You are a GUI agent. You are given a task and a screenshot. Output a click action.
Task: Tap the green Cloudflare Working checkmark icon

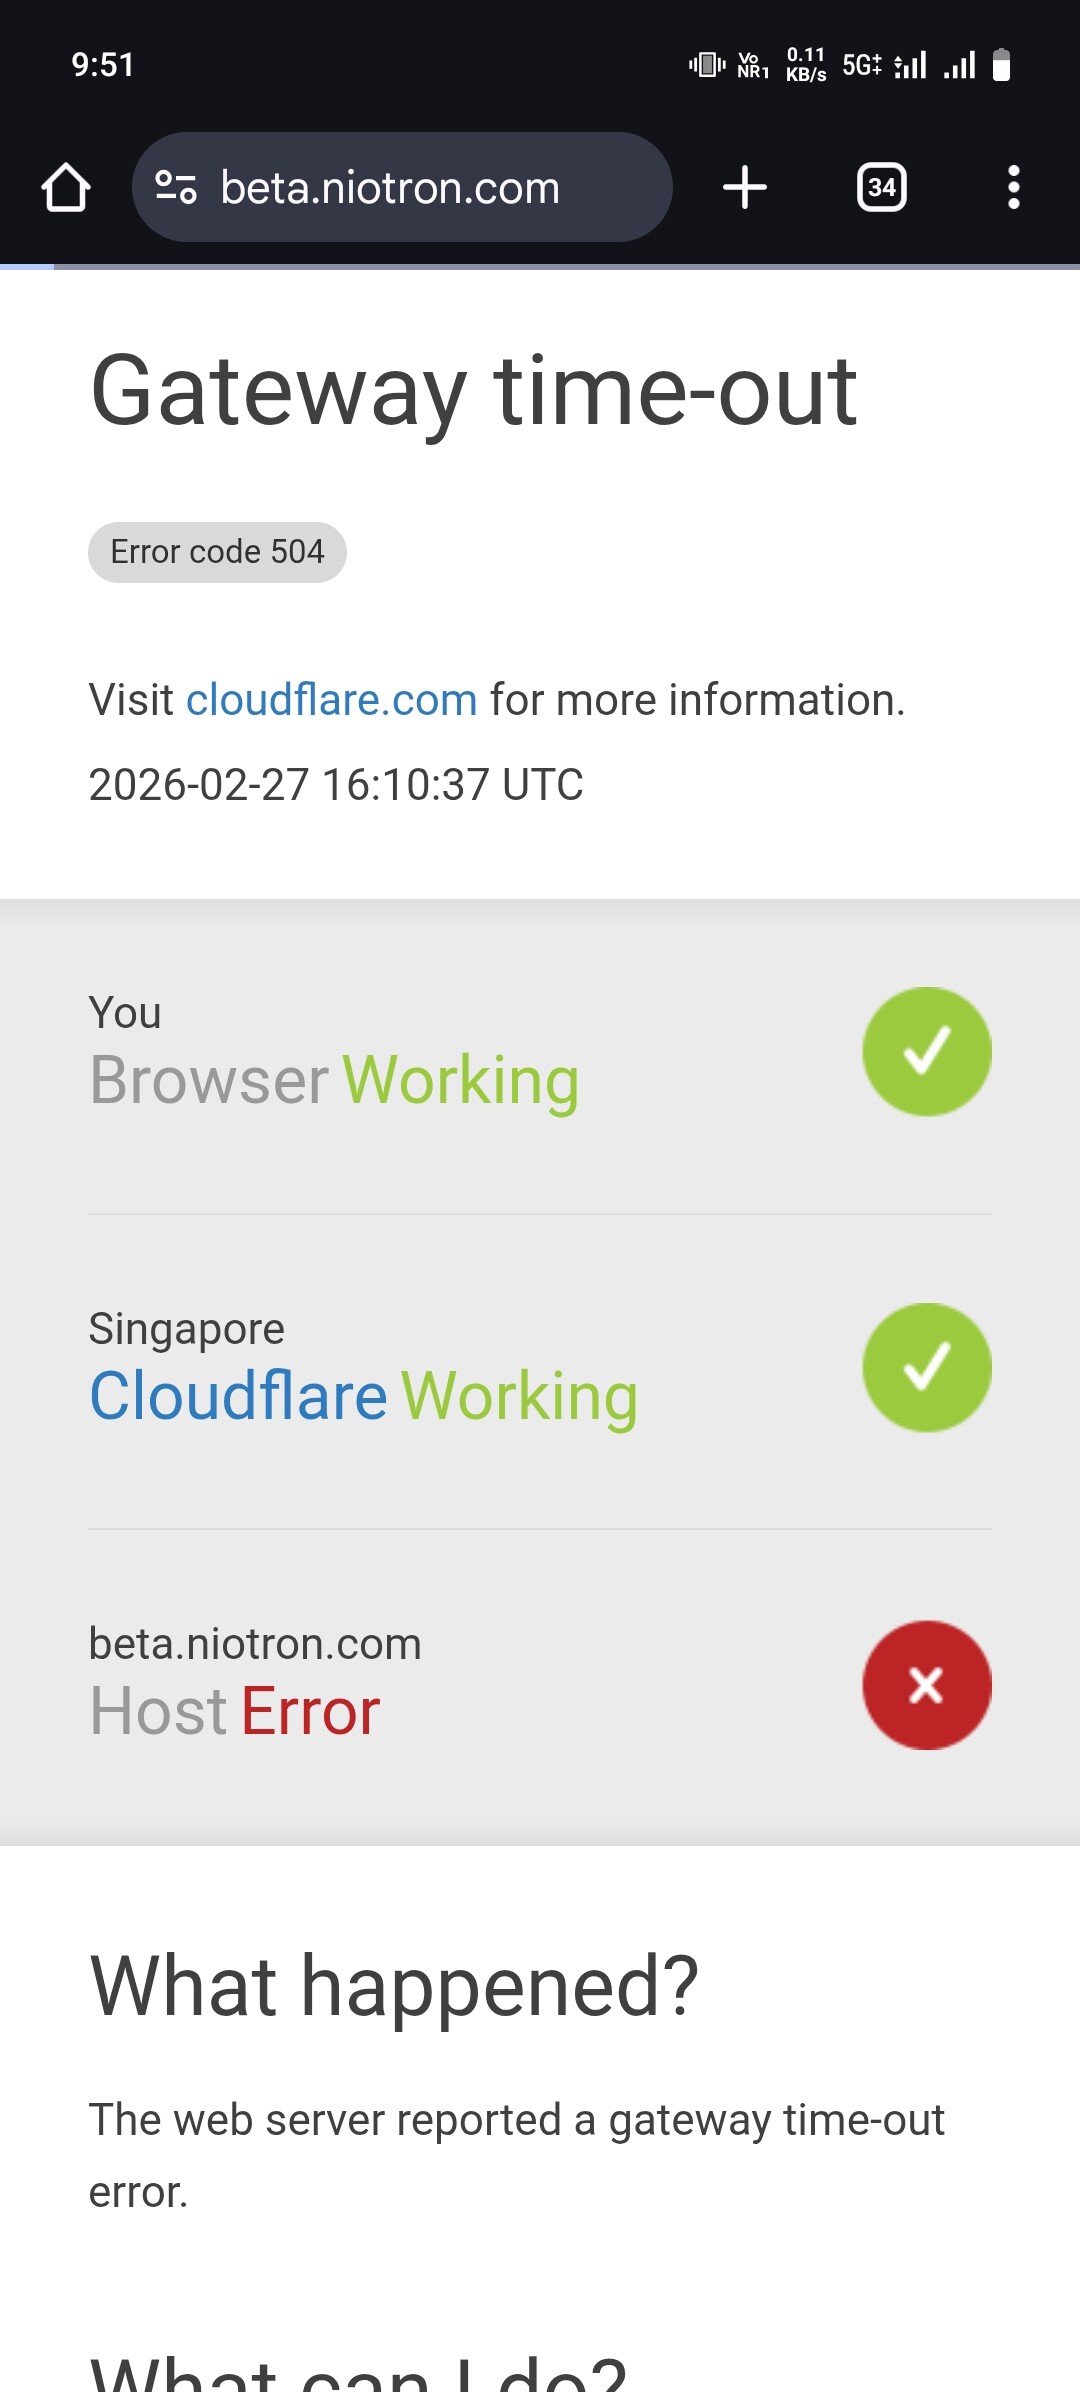click(926, 1367)
